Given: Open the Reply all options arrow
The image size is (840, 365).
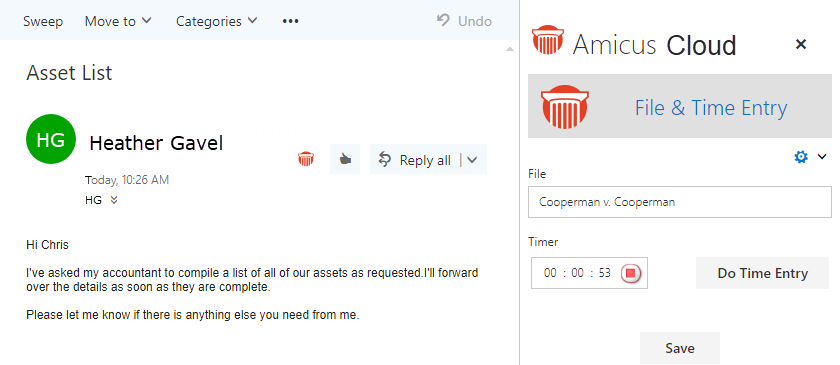Looking at the screenshot, I should point(472,160).
